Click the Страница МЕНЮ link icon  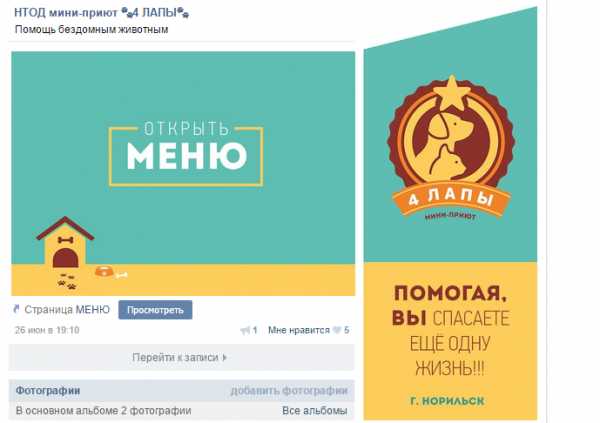point(16,309)
